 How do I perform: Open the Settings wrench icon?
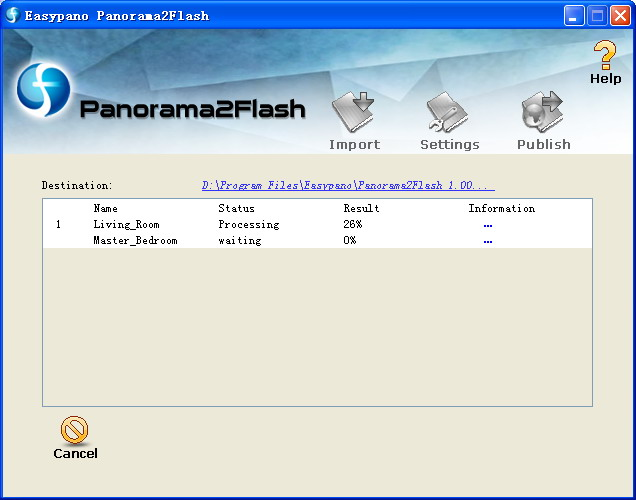point(447,112)
